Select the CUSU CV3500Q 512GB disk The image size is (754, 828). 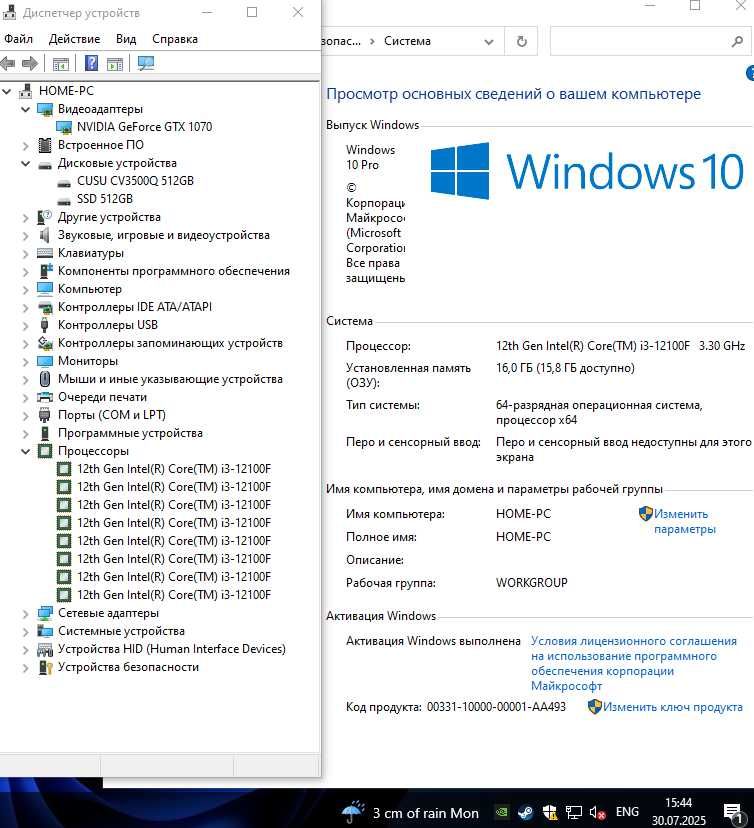pos(135,181)
